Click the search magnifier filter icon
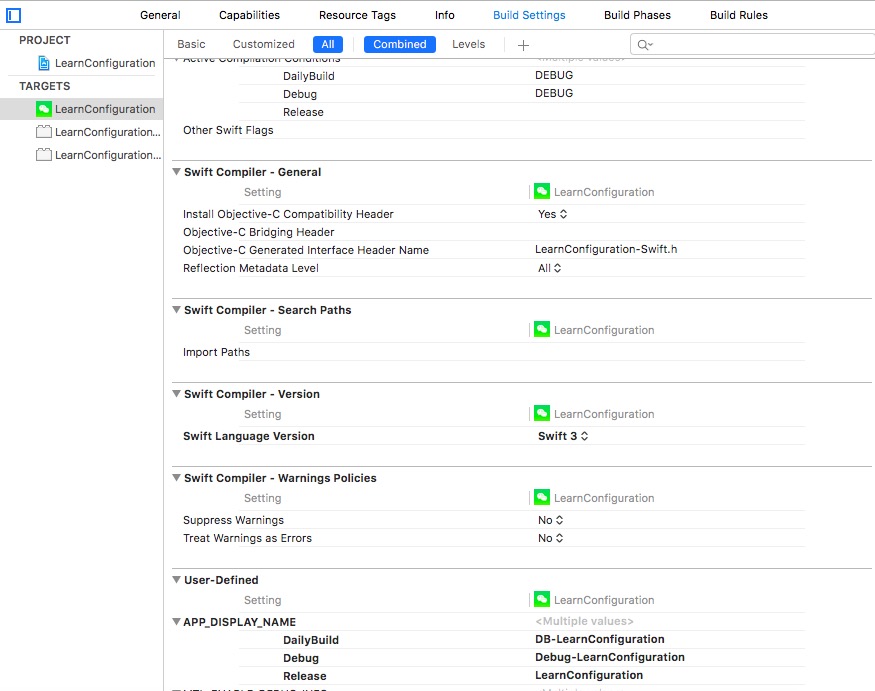Viewport: 875px width, 691px height. tap(645, 45)
